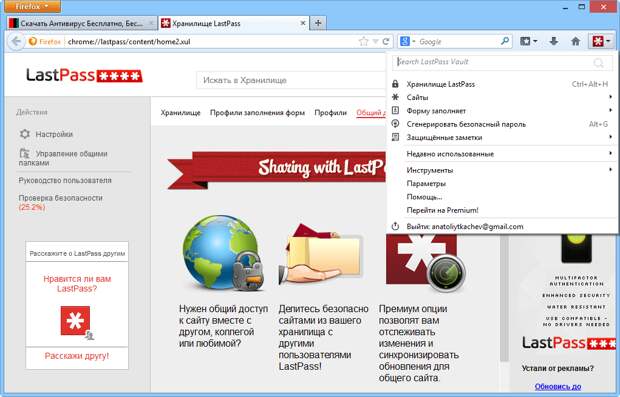
Task: Click the Устали от рекламы? text
Action: point(558,368)
